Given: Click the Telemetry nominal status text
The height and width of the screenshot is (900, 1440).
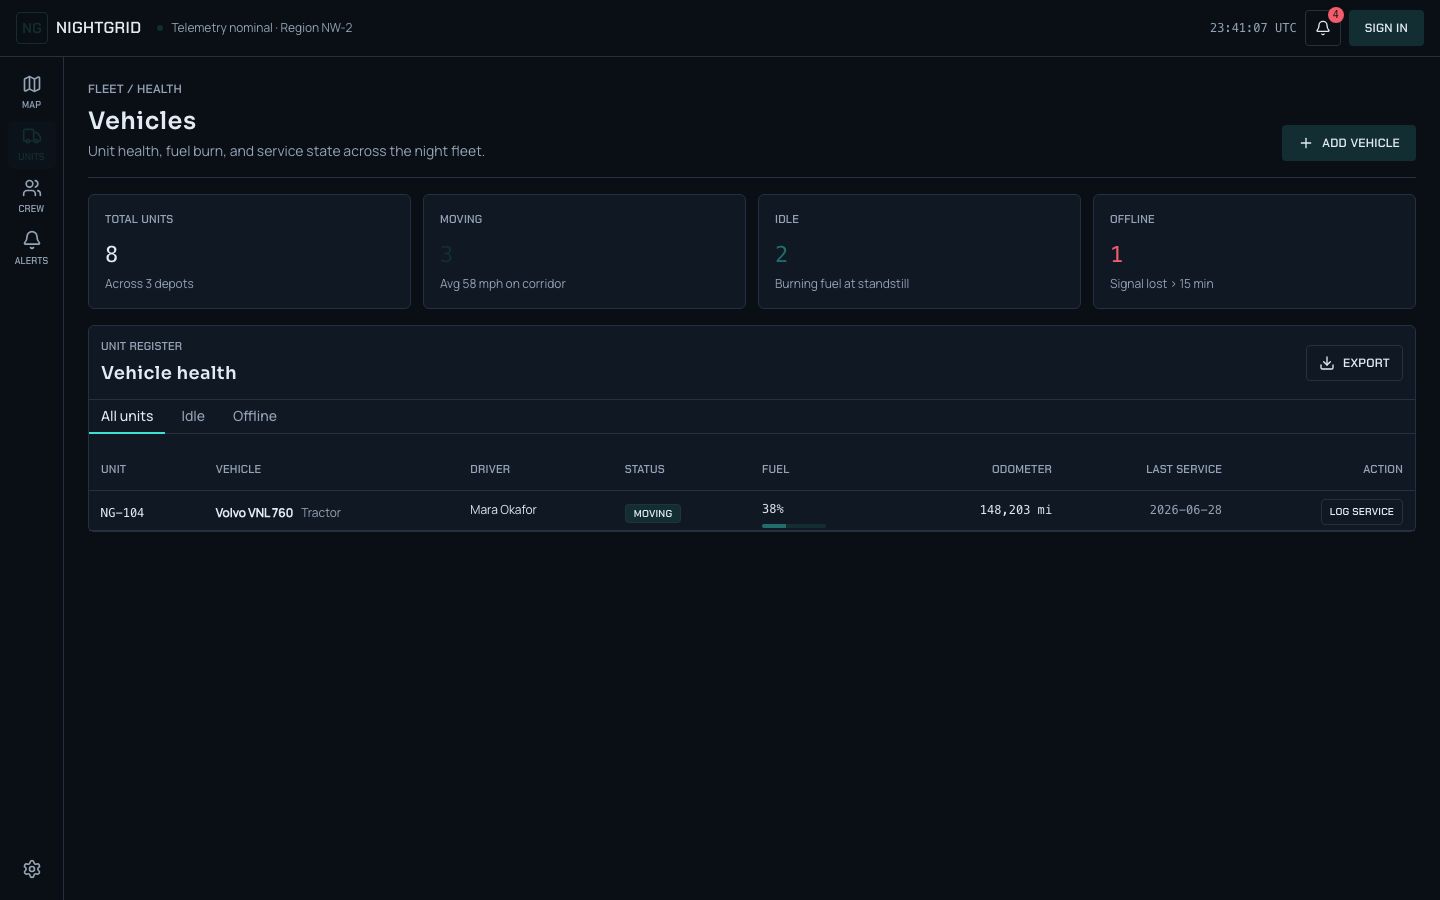Looking at the screenshot, I should [261, 28].
